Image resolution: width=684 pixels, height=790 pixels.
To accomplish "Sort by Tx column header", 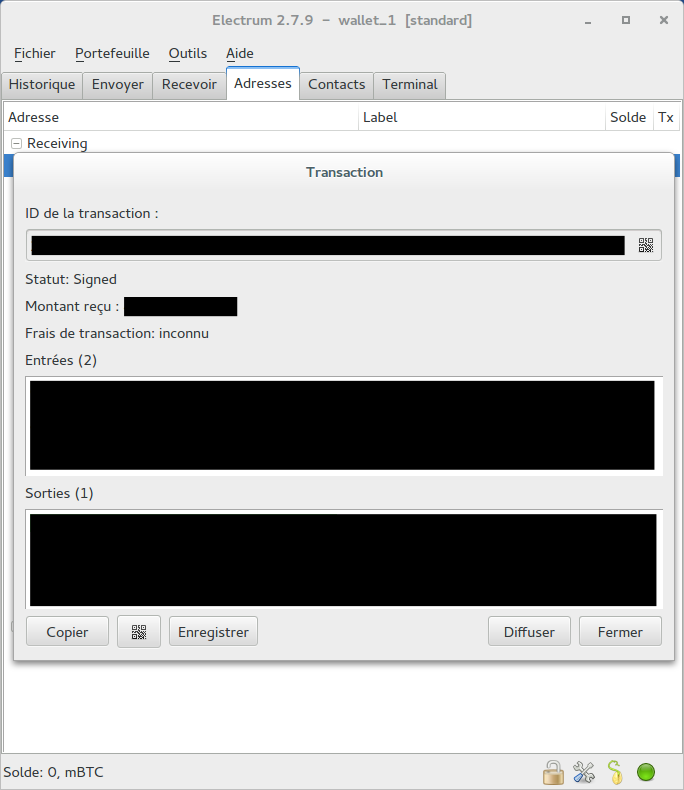I will tap(666, 117).
